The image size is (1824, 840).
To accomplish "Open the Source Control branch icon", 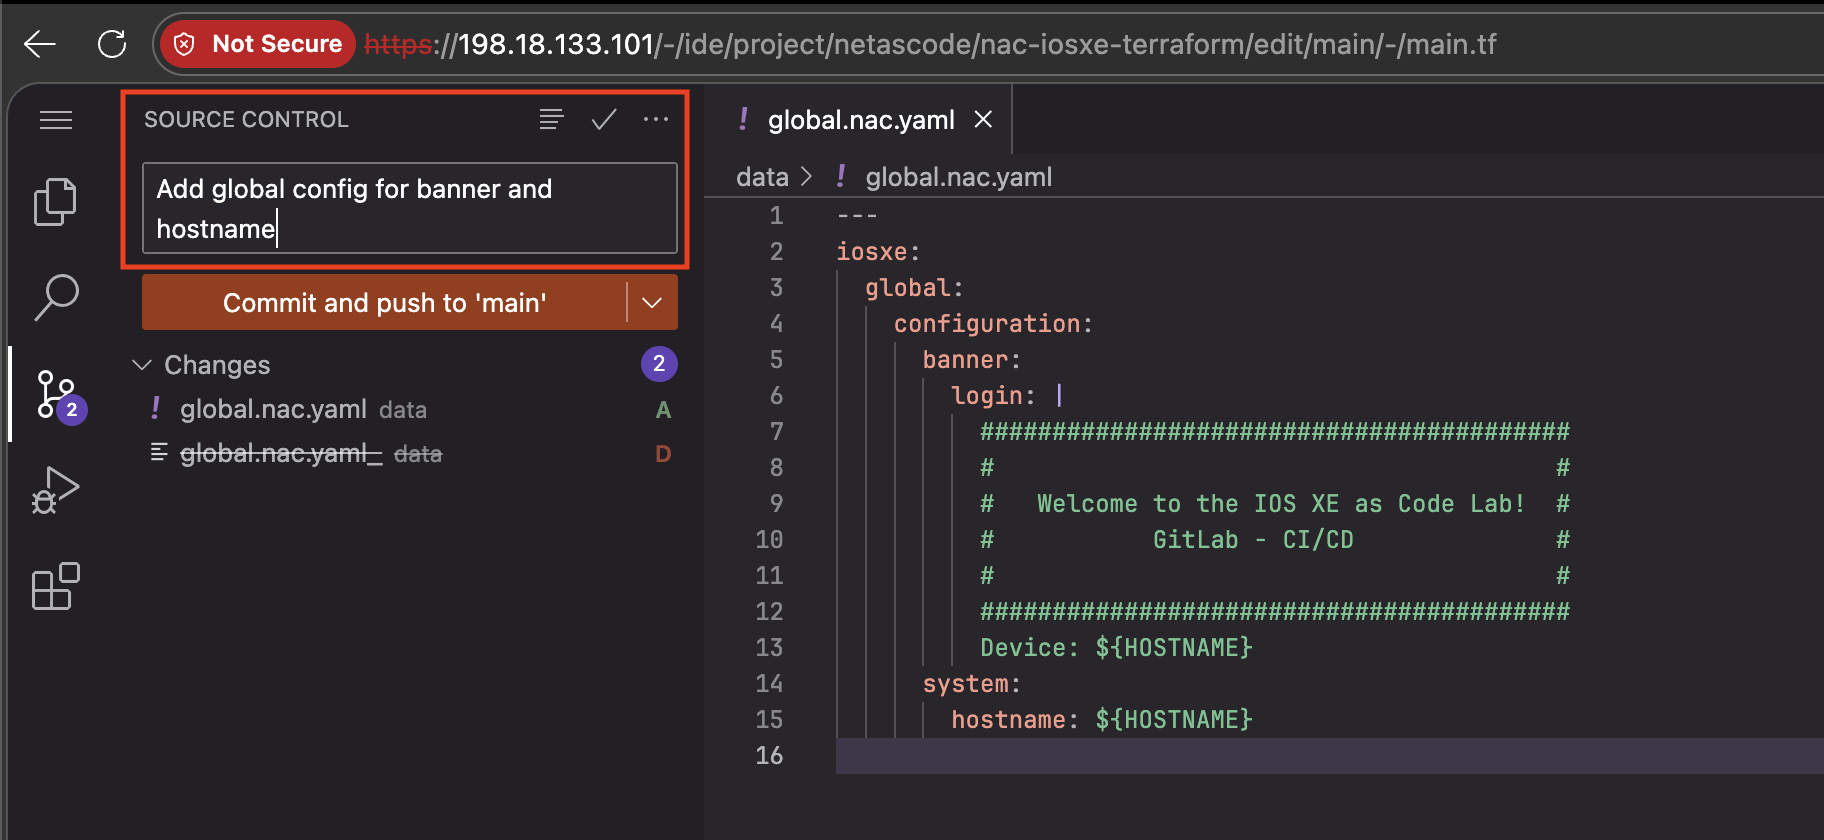I will pos(58,394).
